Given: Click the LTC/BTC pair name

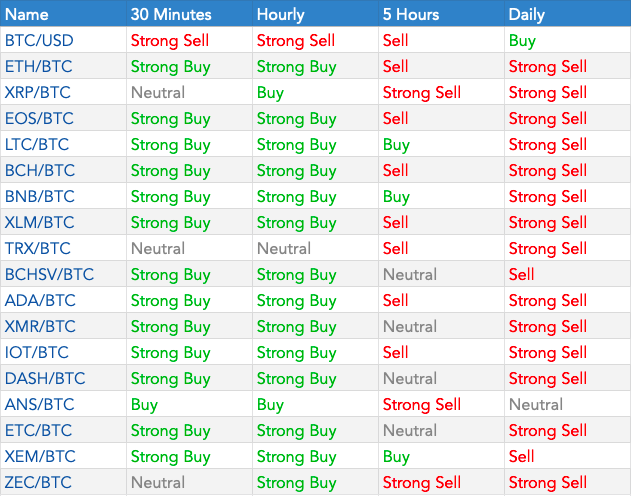Looking at the screenshot, I should tap(38, 145).
